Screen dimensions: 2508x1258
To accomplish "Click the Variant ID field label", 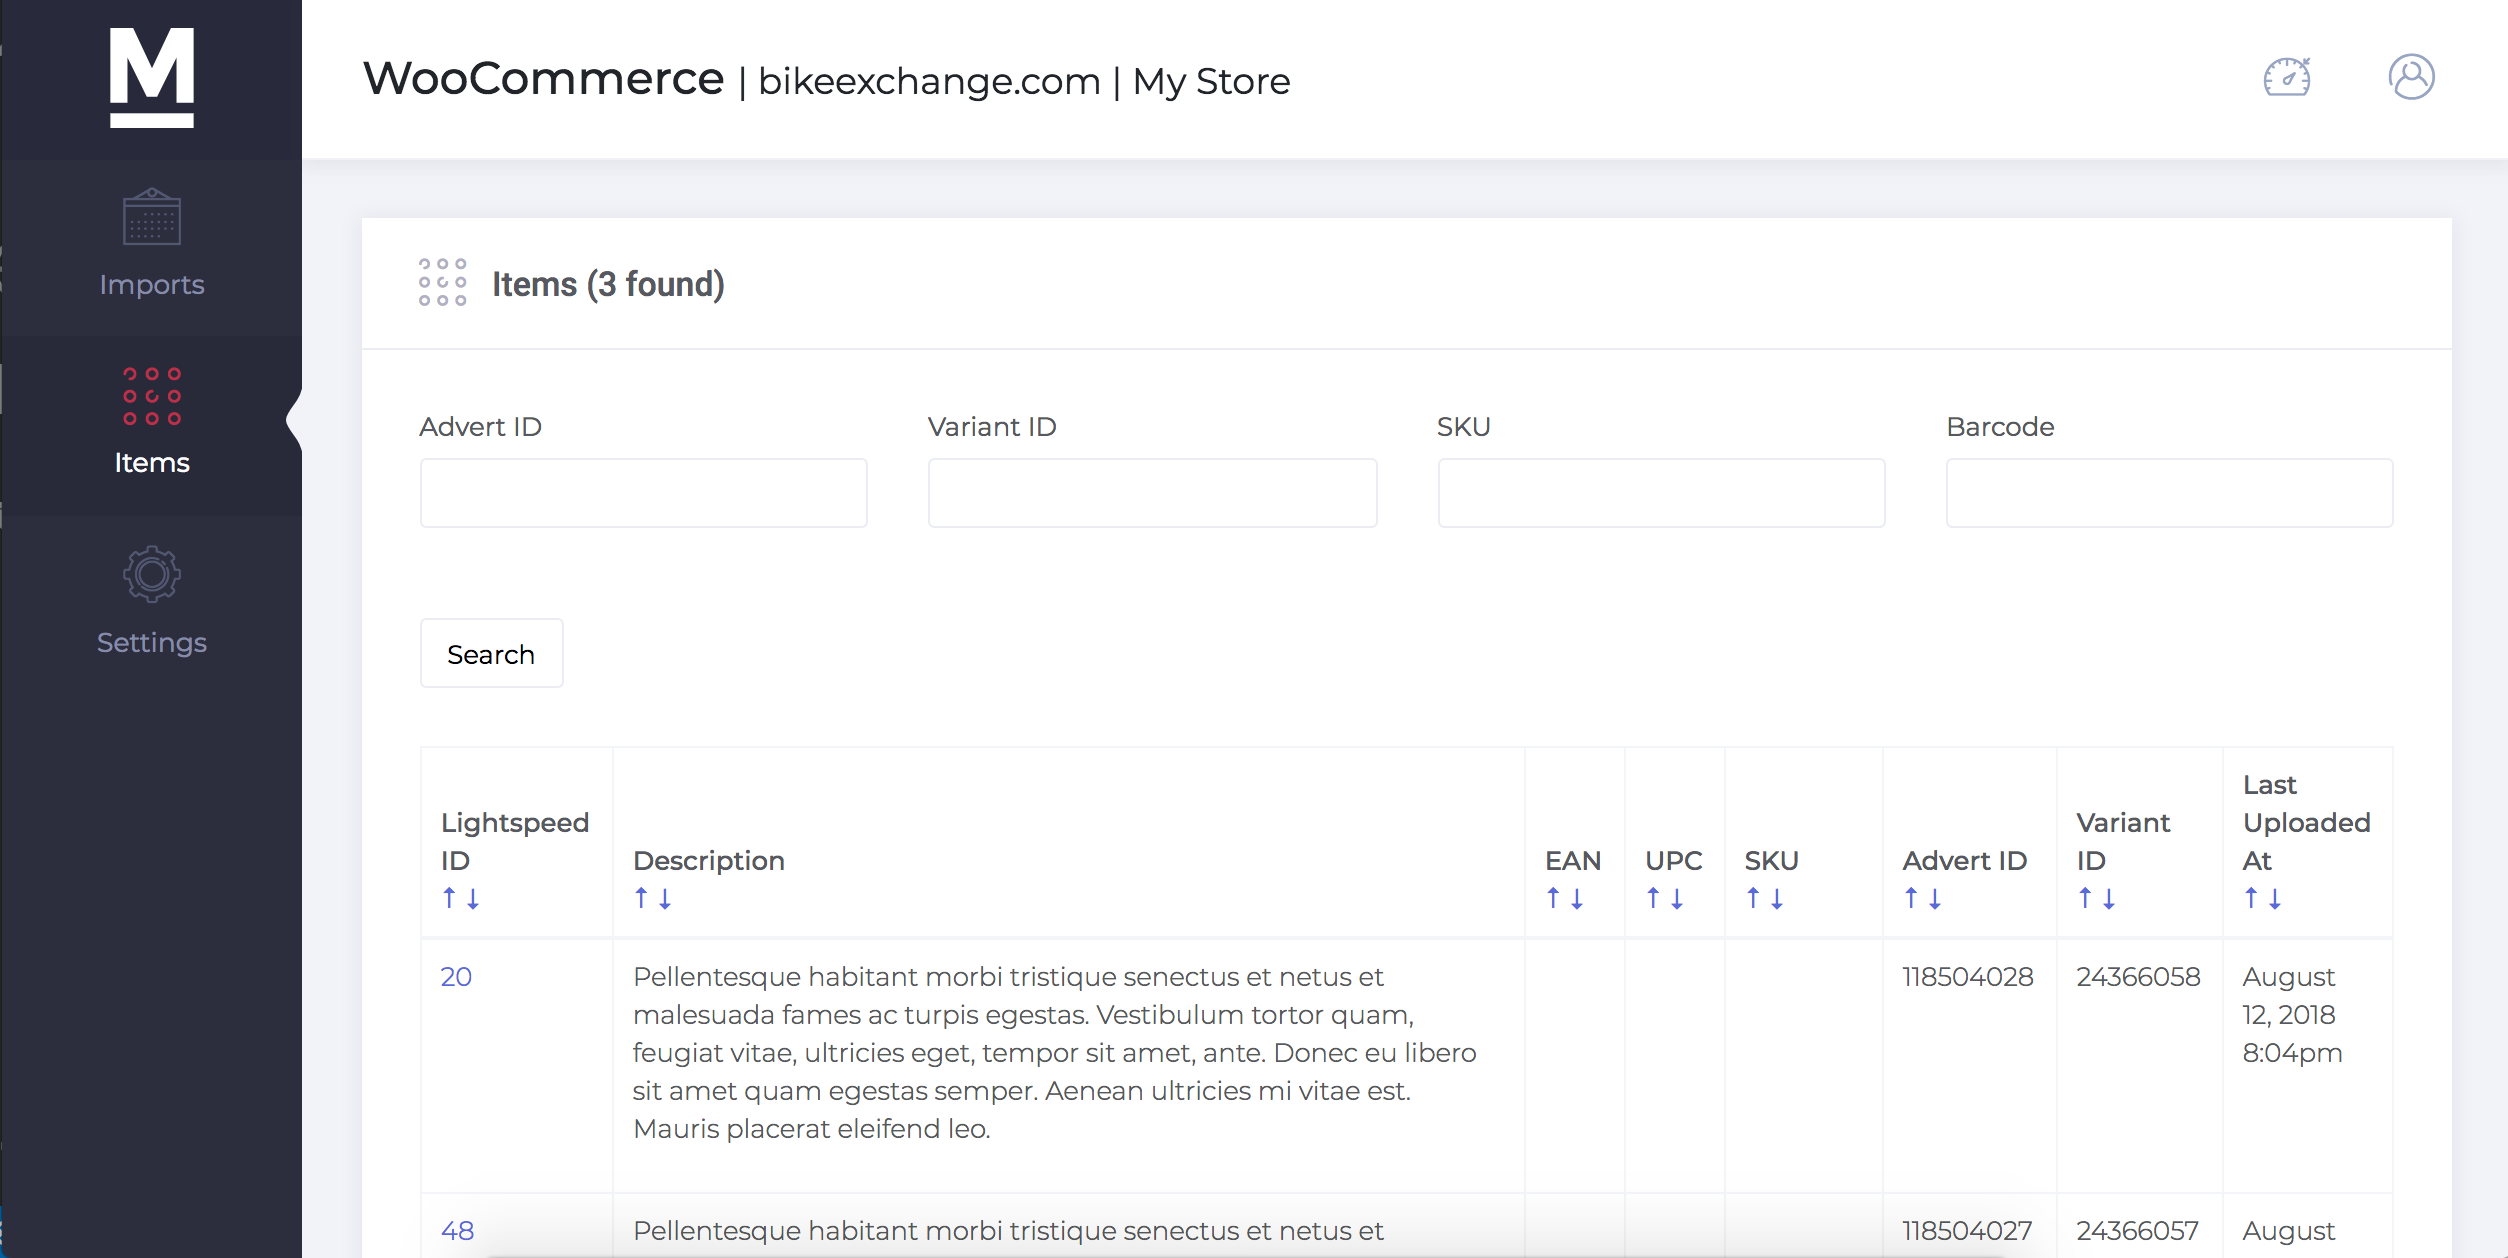I will click(x=992, y=427).
